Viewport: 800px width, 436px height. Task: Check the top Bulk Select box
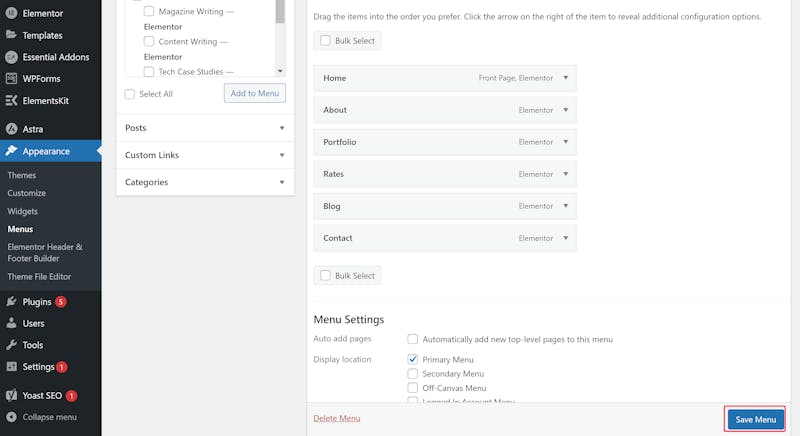point(325,40)
